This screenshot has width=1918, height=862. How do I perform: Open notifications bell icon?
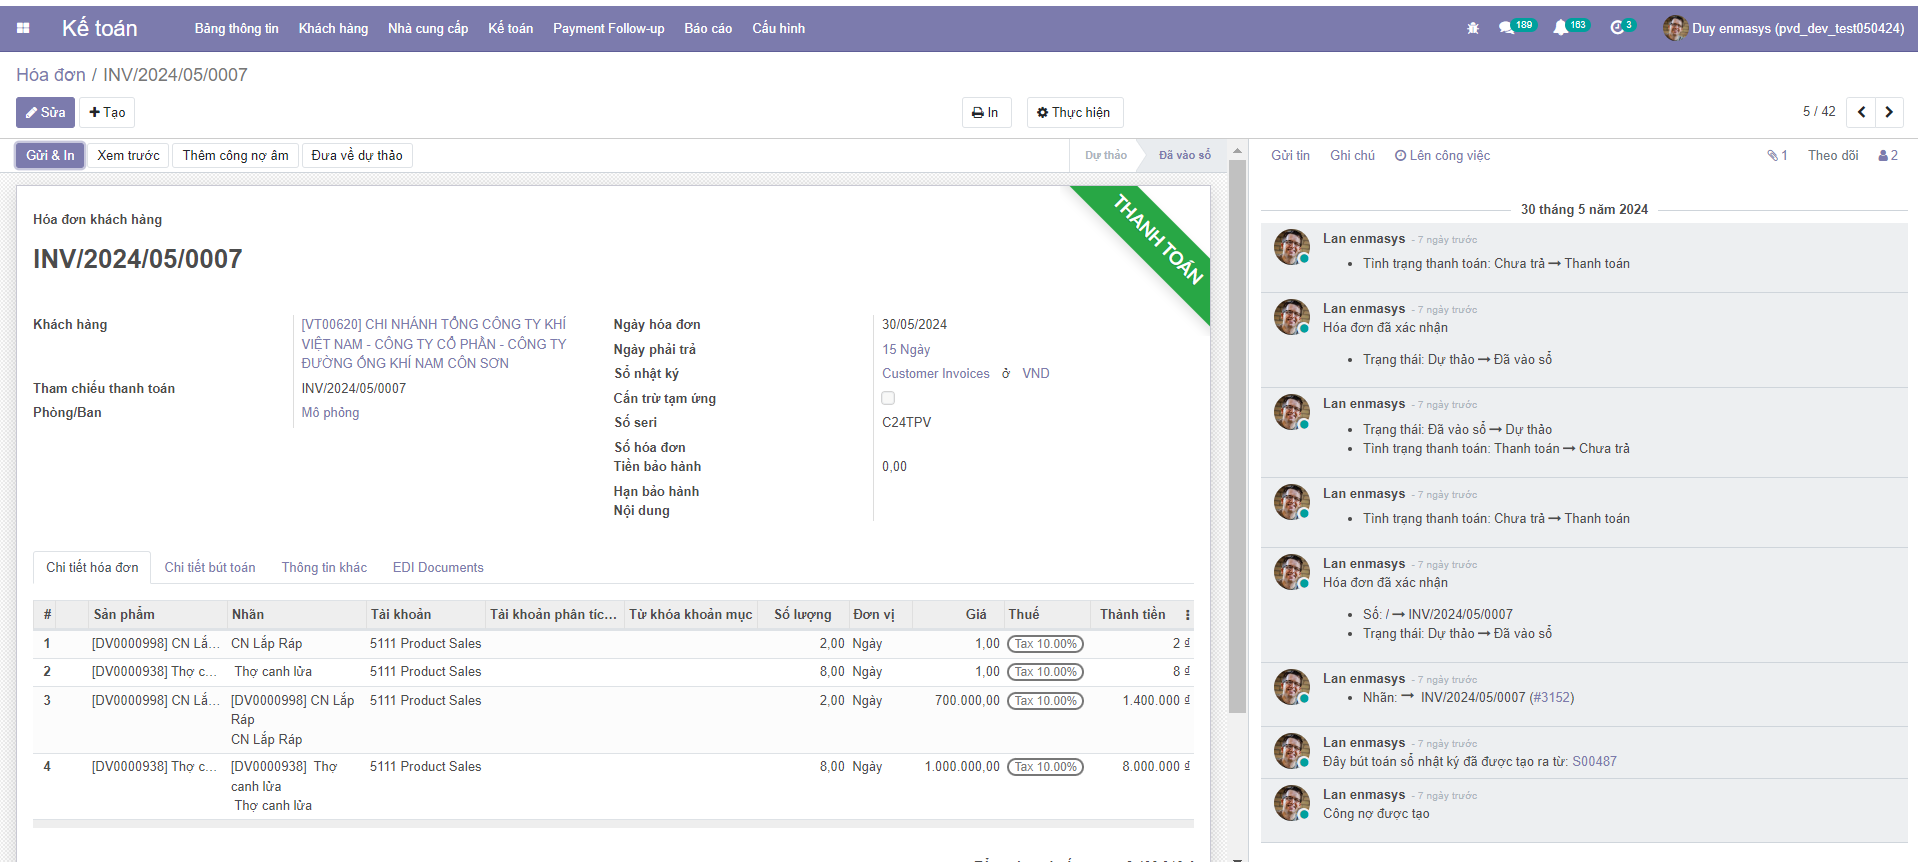point(1560,29)
